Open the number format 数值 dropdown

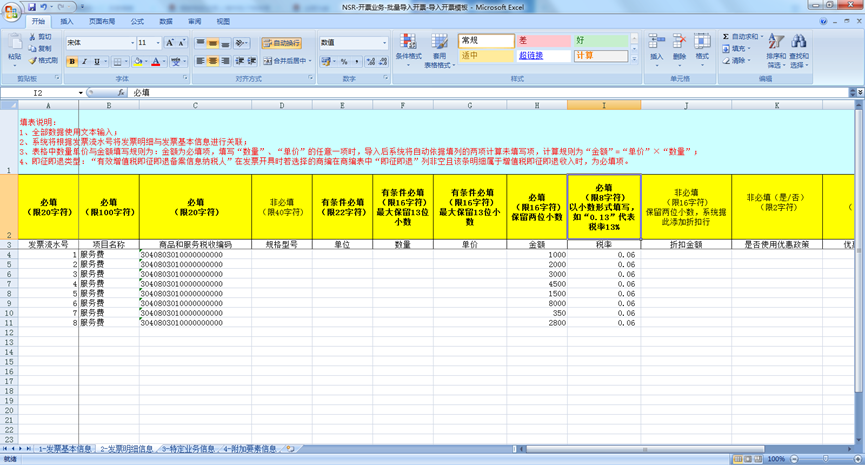(x=385, y=43)
